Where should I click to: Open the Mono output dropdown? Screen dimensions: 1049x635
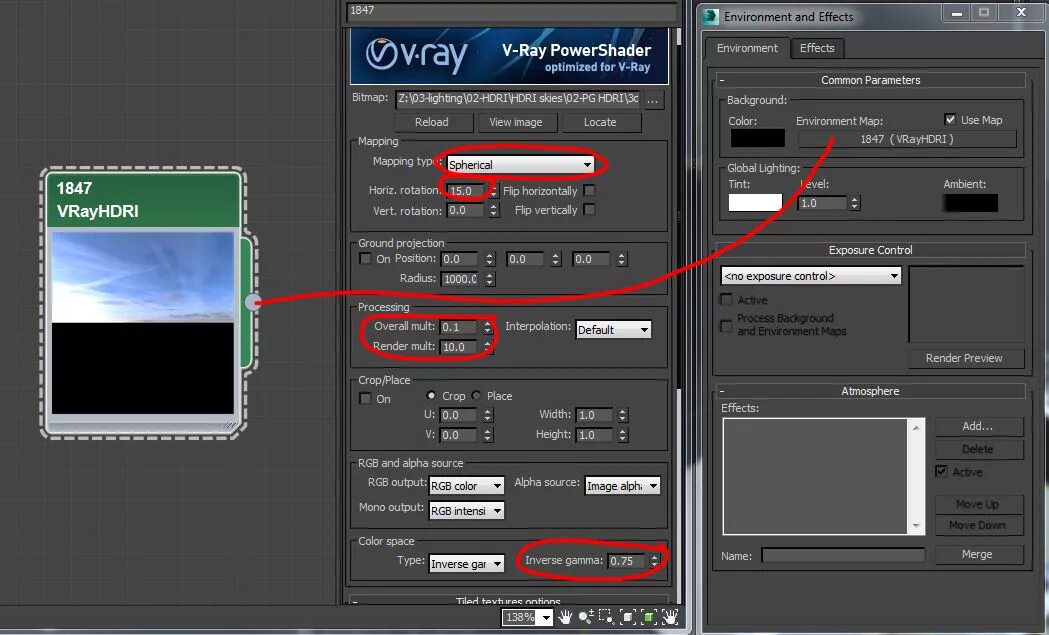pyautogui.click(x=466, y=511)
